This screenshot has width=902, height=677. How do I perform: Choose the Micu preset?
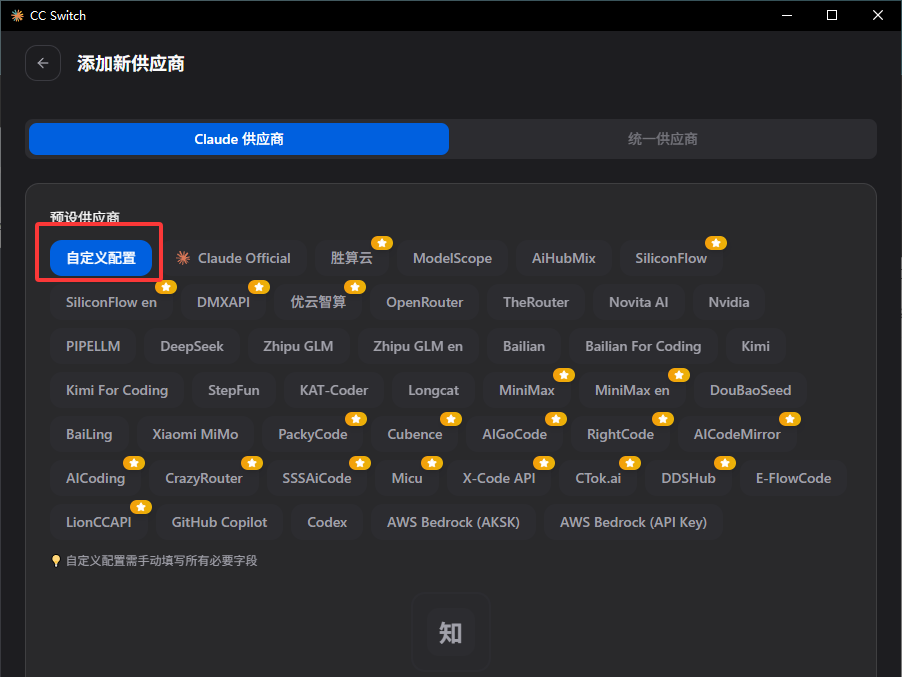pos(407,478)
